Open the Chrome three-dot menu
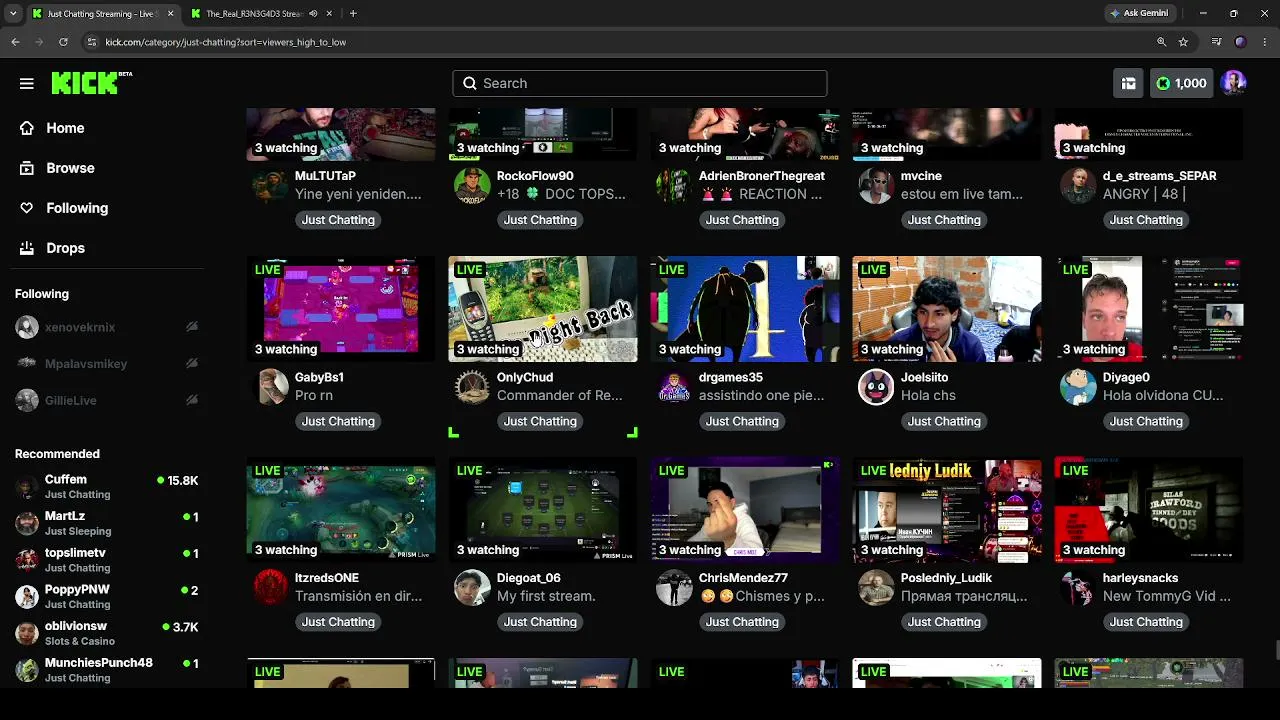 click(1264, 42)
